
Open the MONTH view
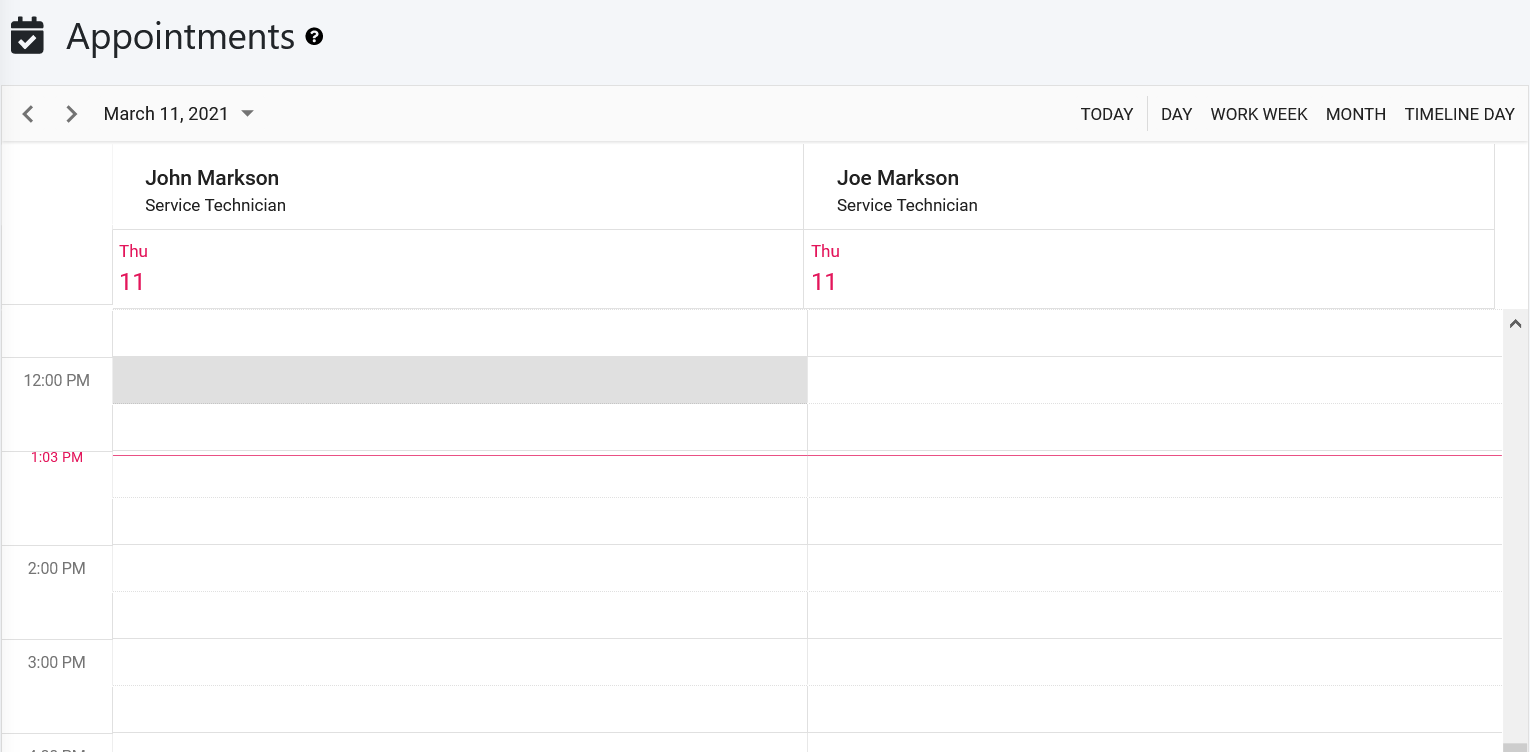click(x=1356, y=113)
